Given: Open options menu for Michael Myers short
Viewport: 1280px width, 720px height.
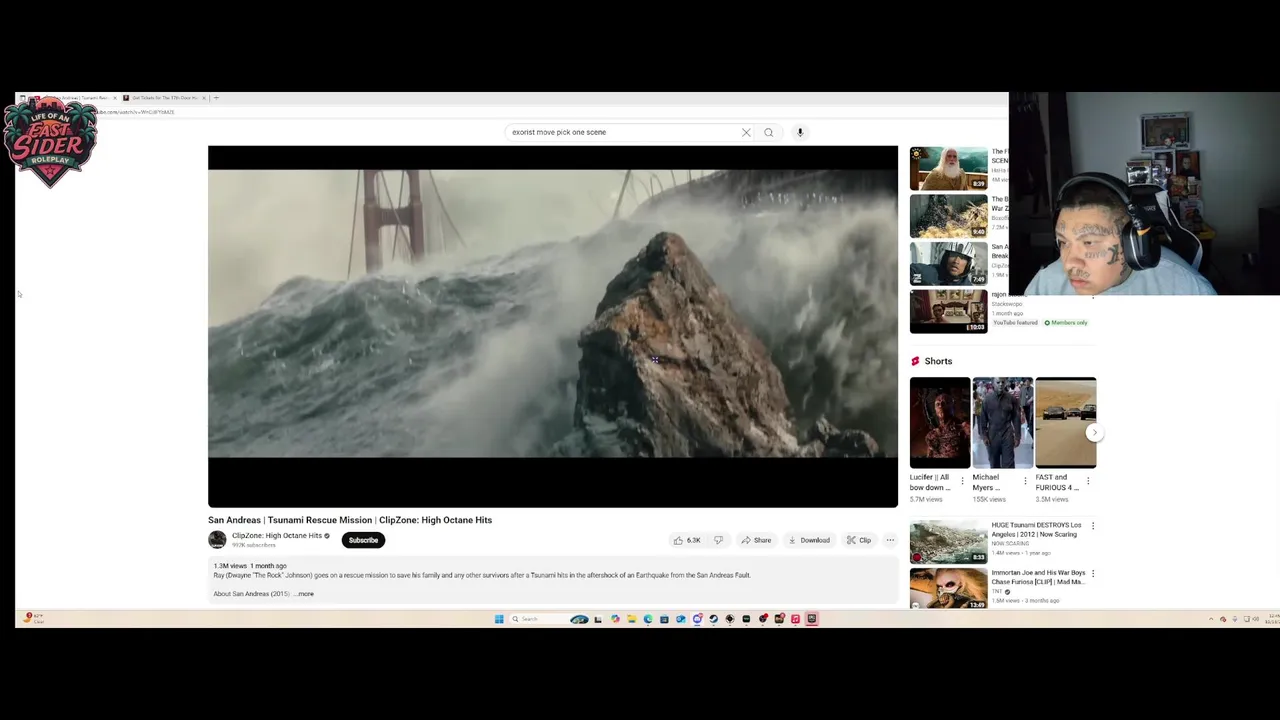Looking at the screenshot, I should coord(1025,481).
